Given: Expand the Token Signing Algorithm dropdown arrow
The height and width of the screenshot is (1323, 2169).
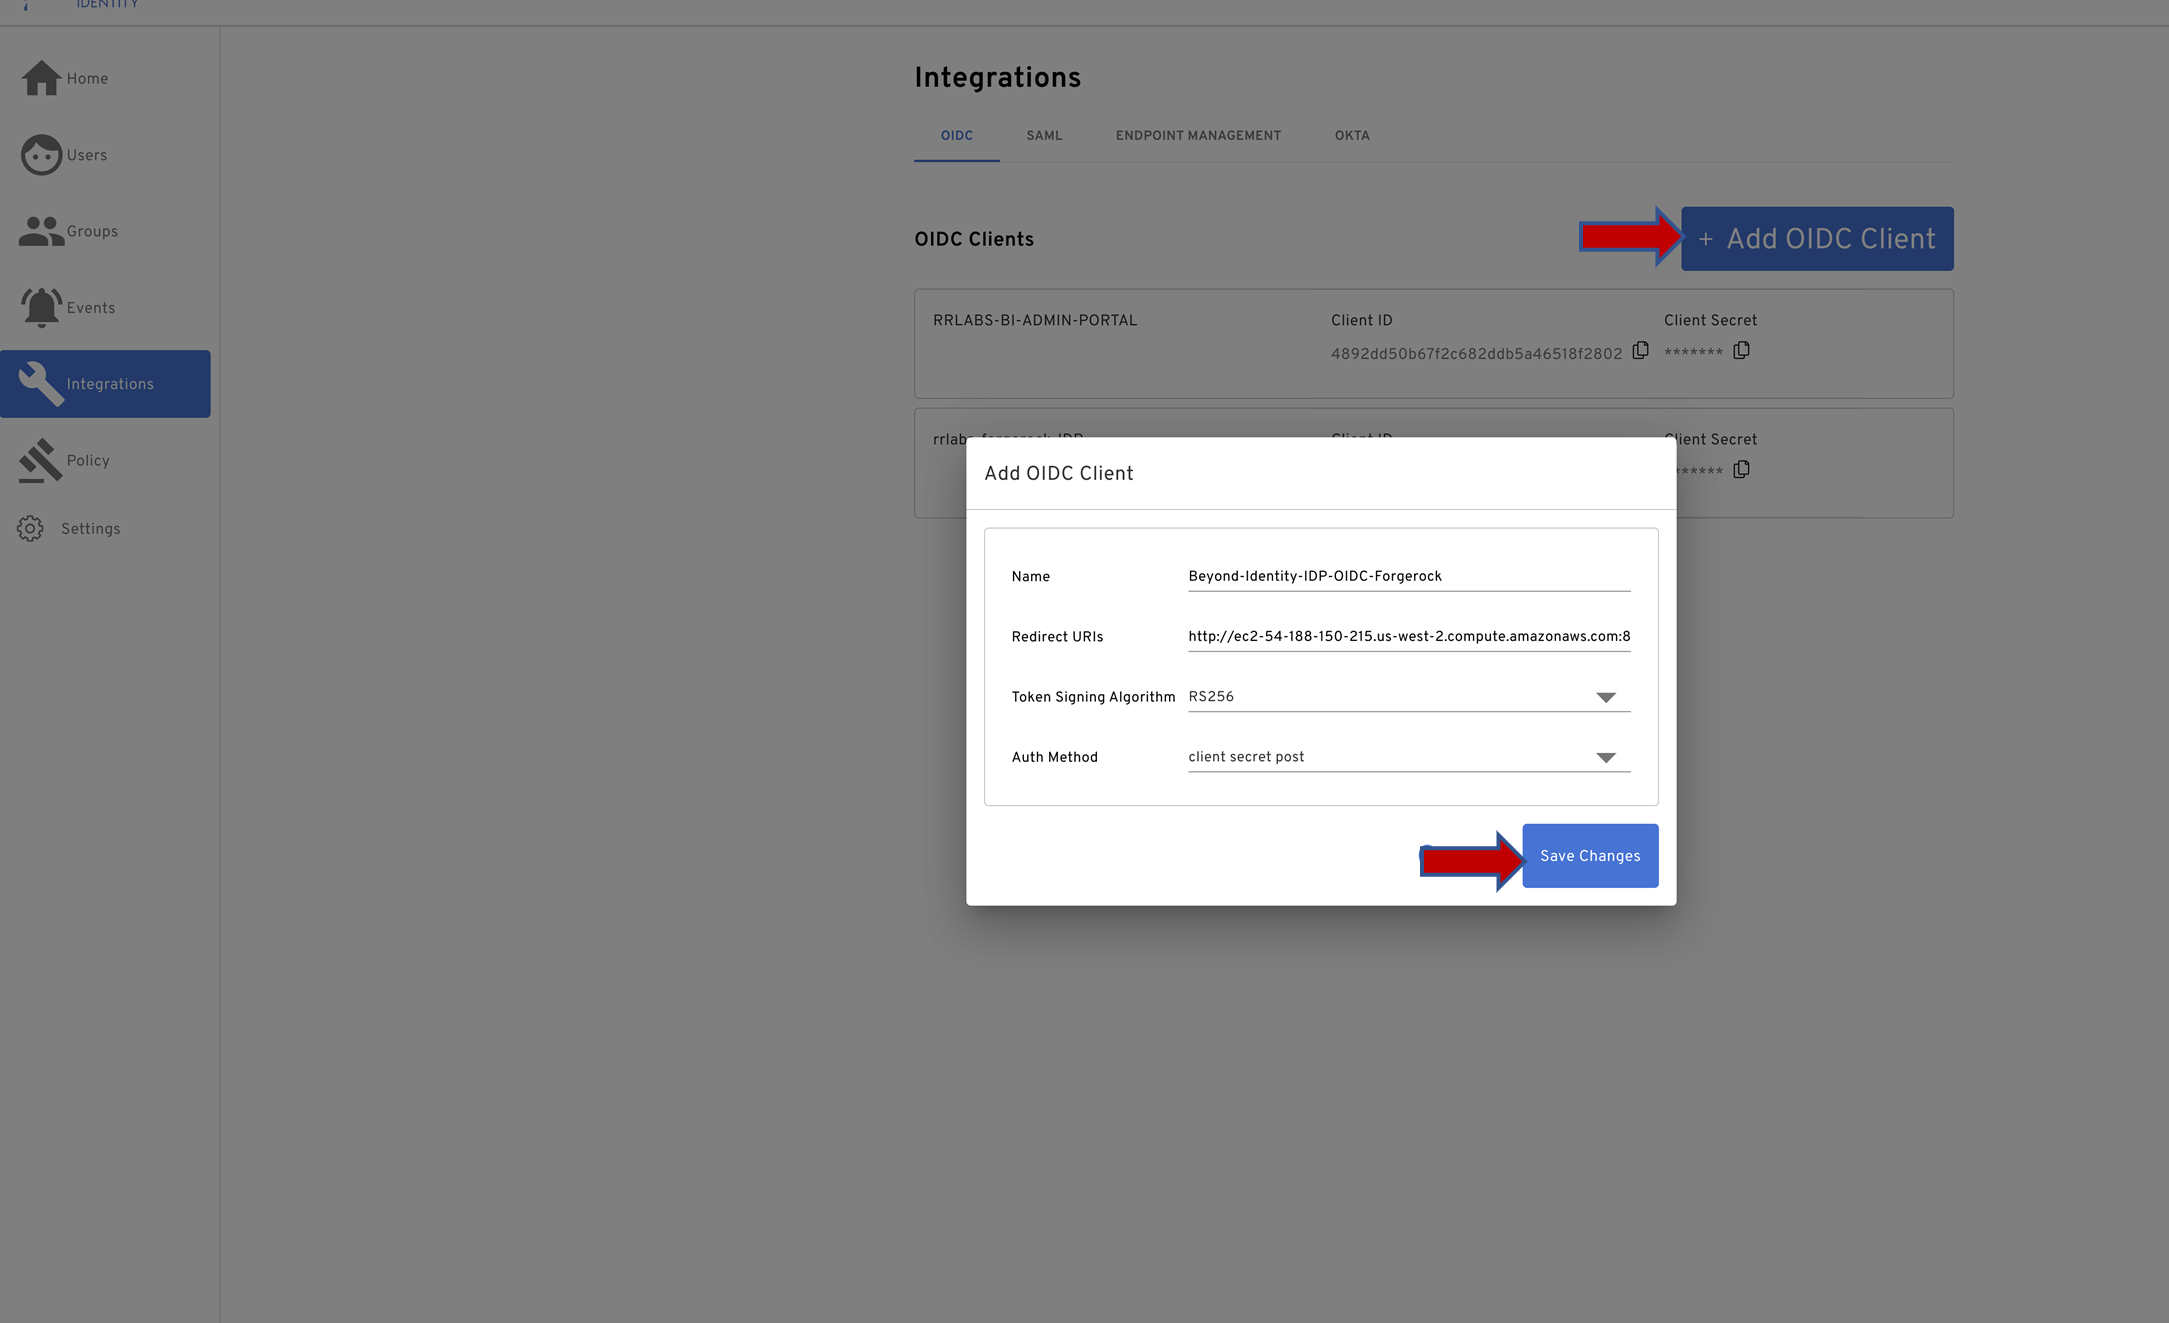Looking at the screenshot, I should click(1605, 697).
